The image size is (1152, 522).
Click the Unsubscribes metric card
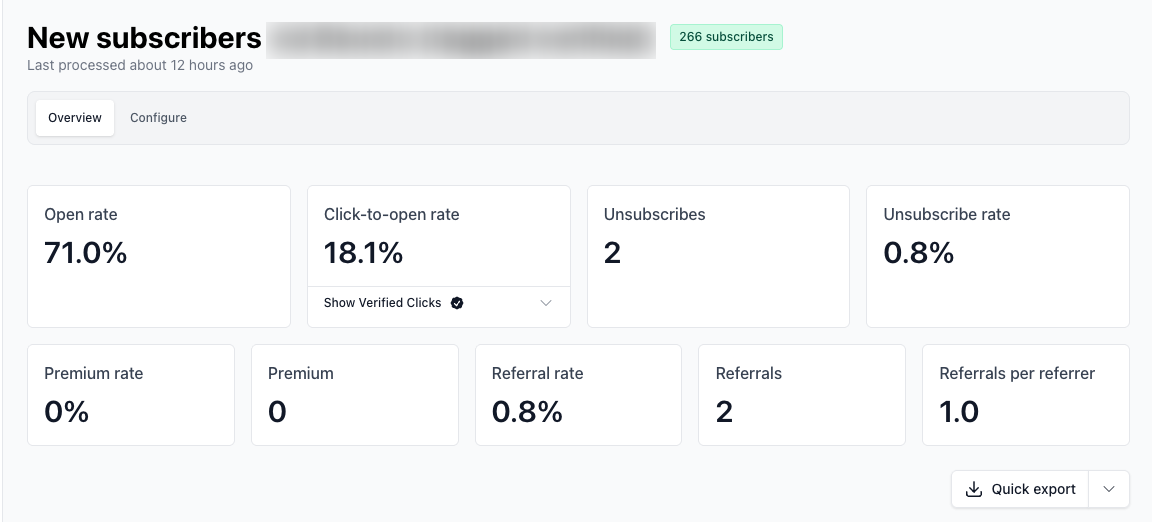718,257
